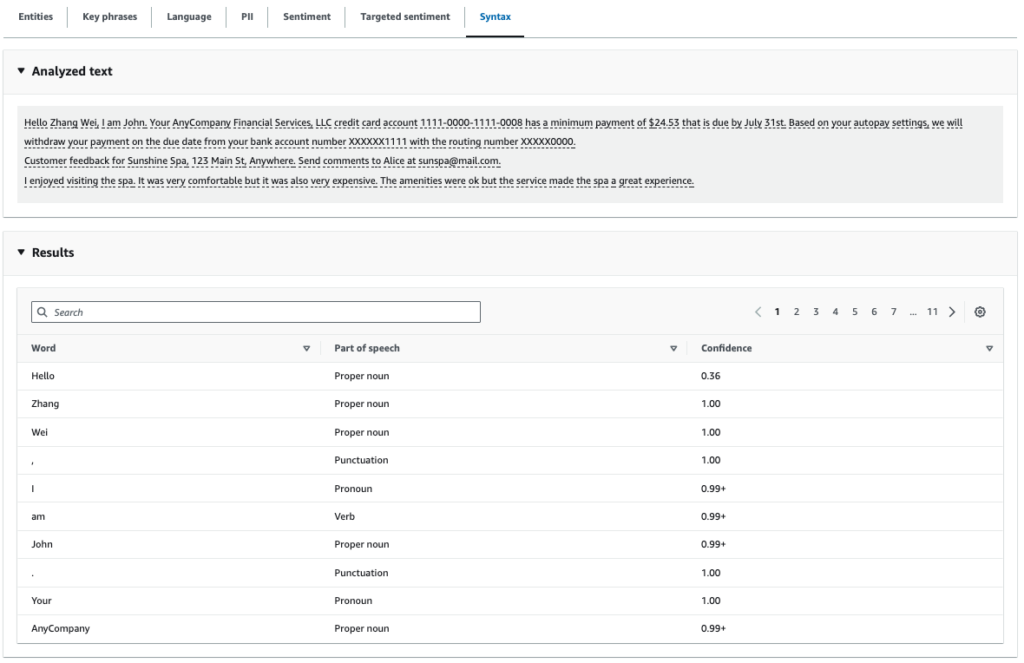
Task: Open the table preferences gear
Action: coord(980,311)
